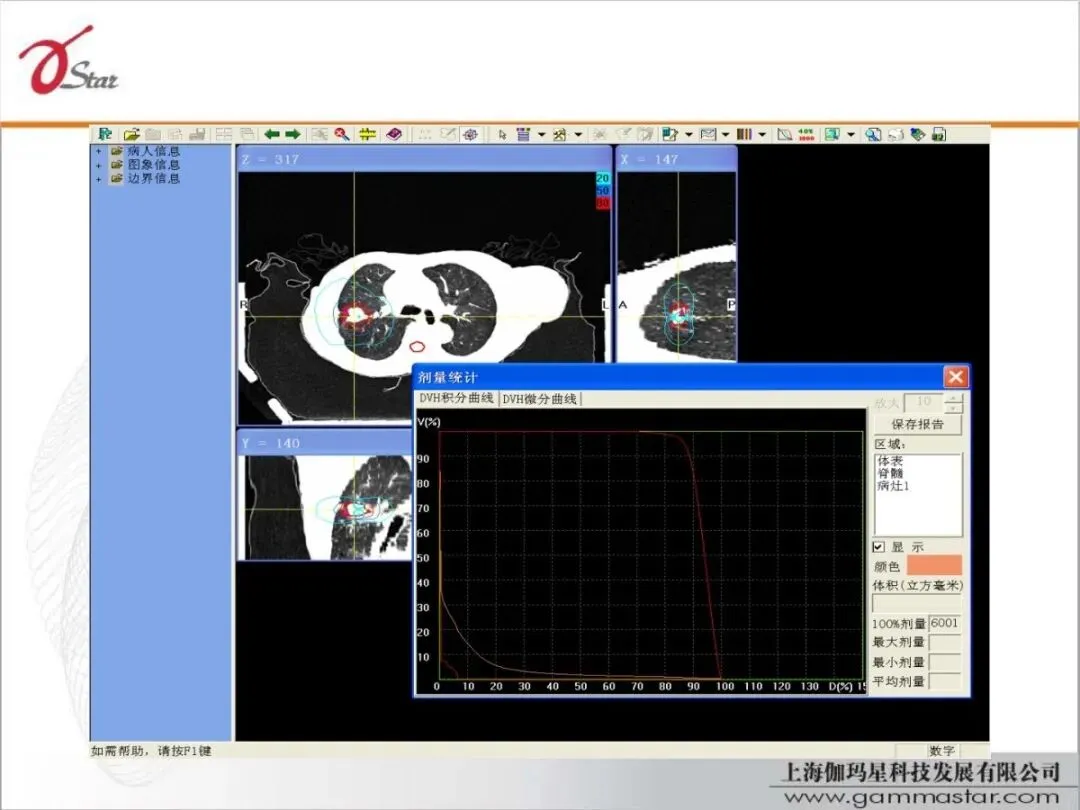Select 脊髓 in region list
1080x810 pixels.
tap(890, 473)
